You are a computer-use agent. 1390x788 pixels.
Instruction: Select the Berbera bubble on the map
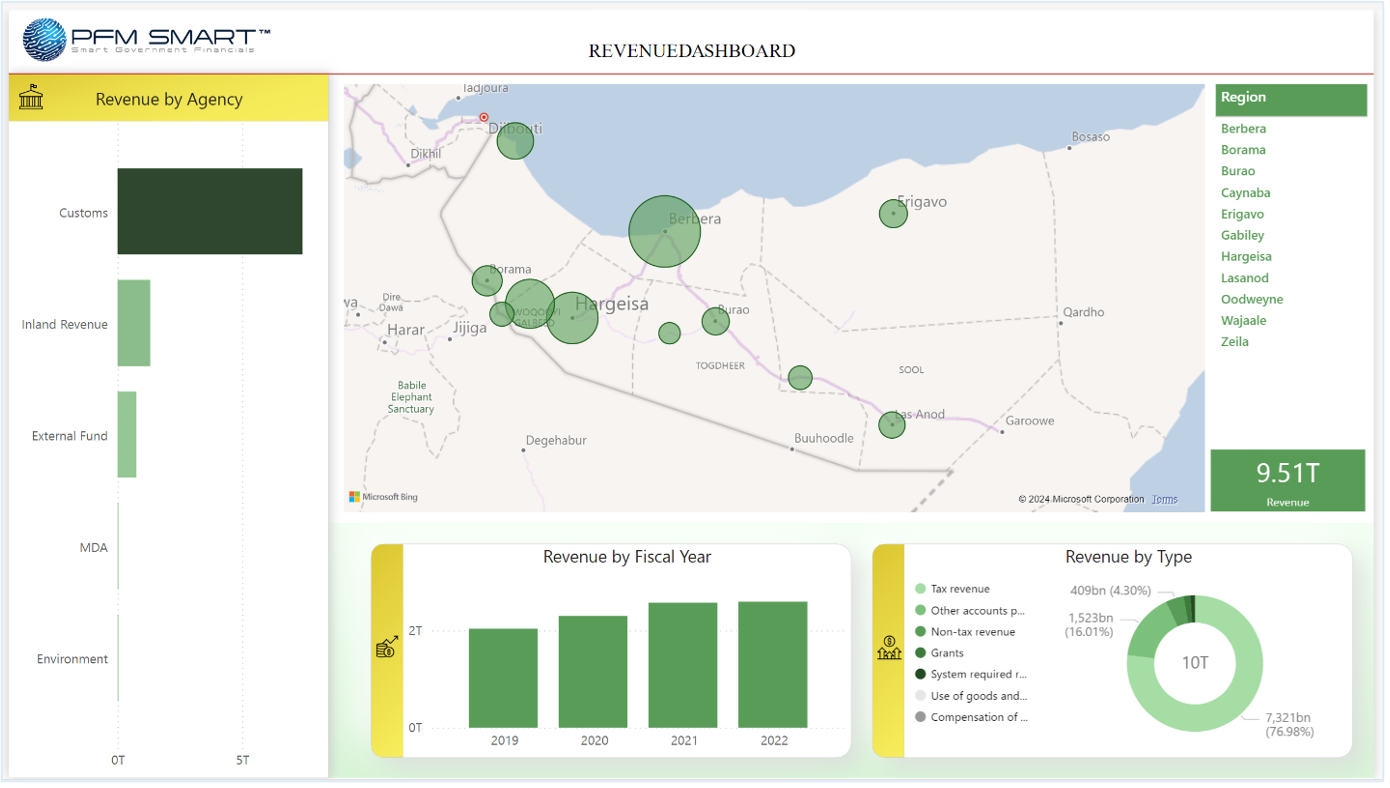point(664,231)
